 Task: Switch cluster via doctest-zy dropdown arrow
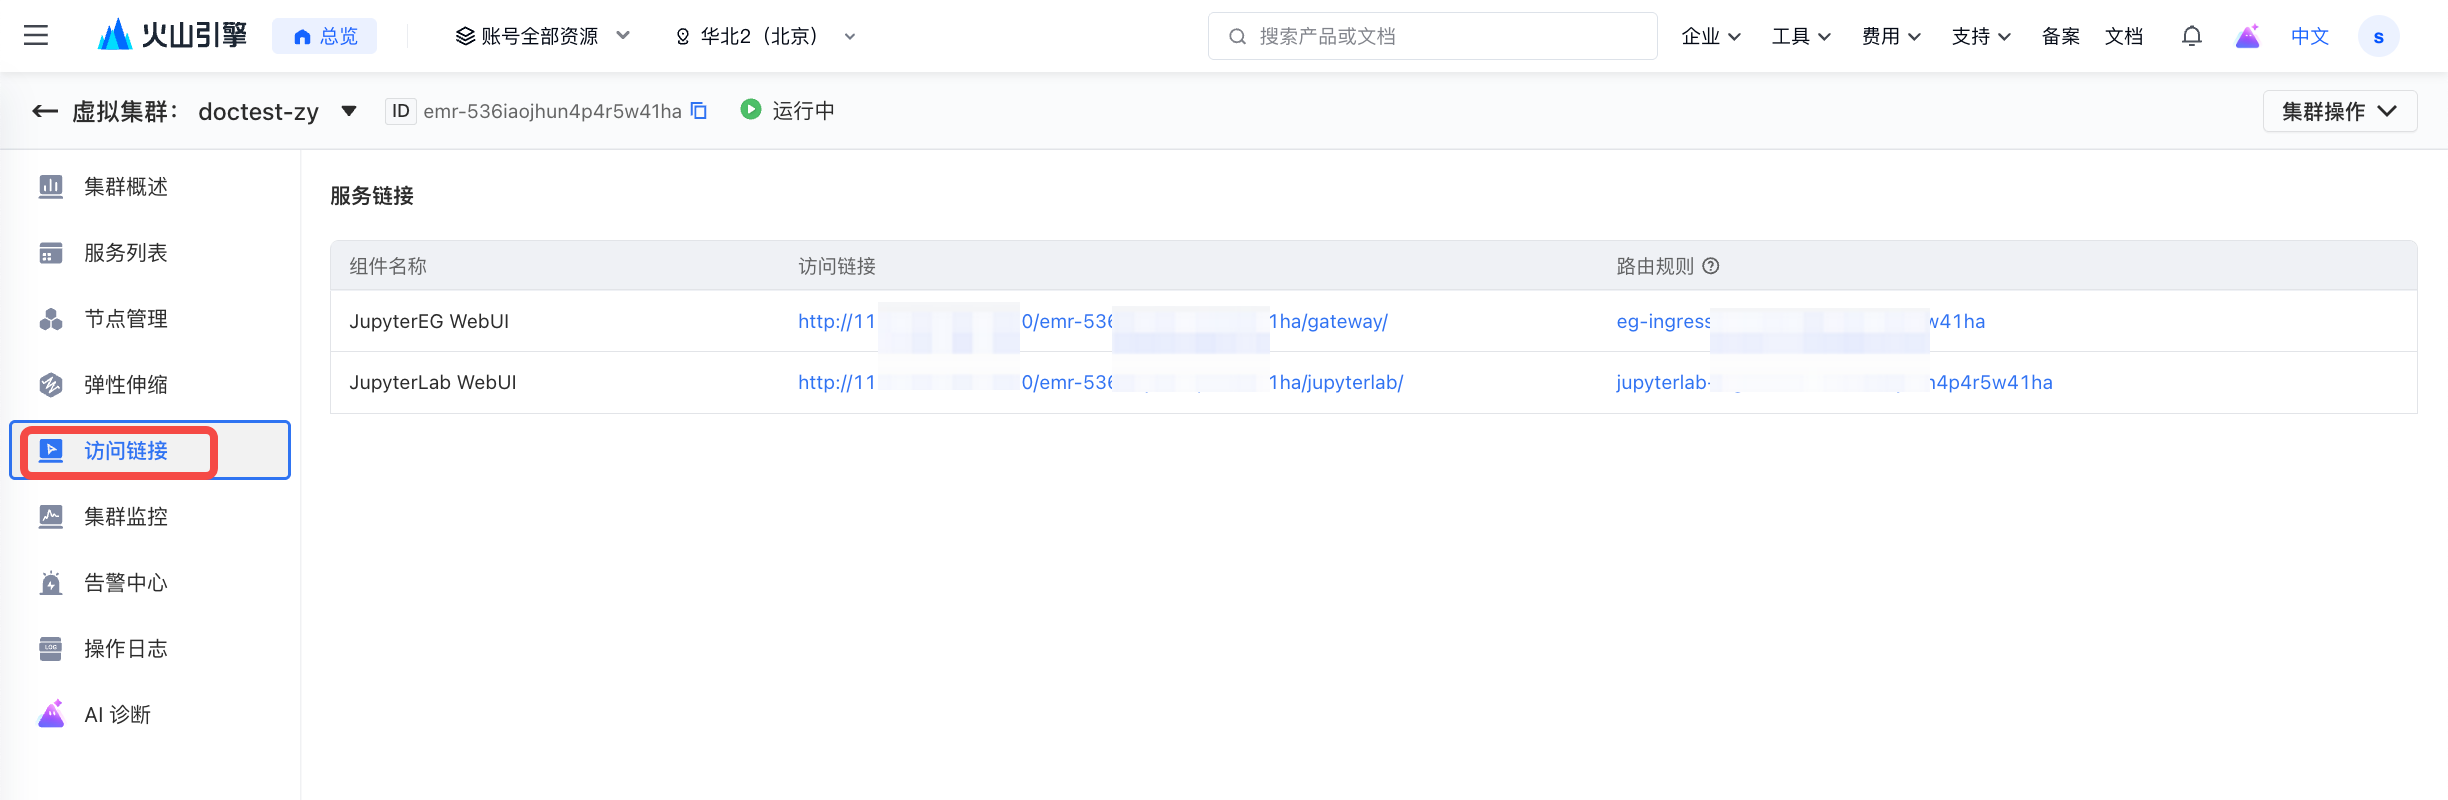(x=349, y=111)
